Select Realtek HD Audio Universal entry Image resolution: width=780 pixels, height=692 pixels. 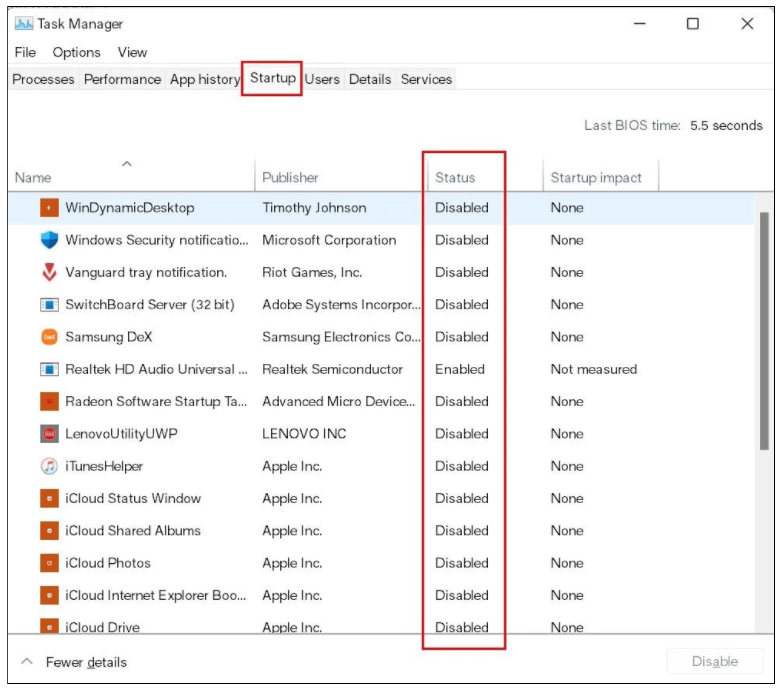[156, 369]
